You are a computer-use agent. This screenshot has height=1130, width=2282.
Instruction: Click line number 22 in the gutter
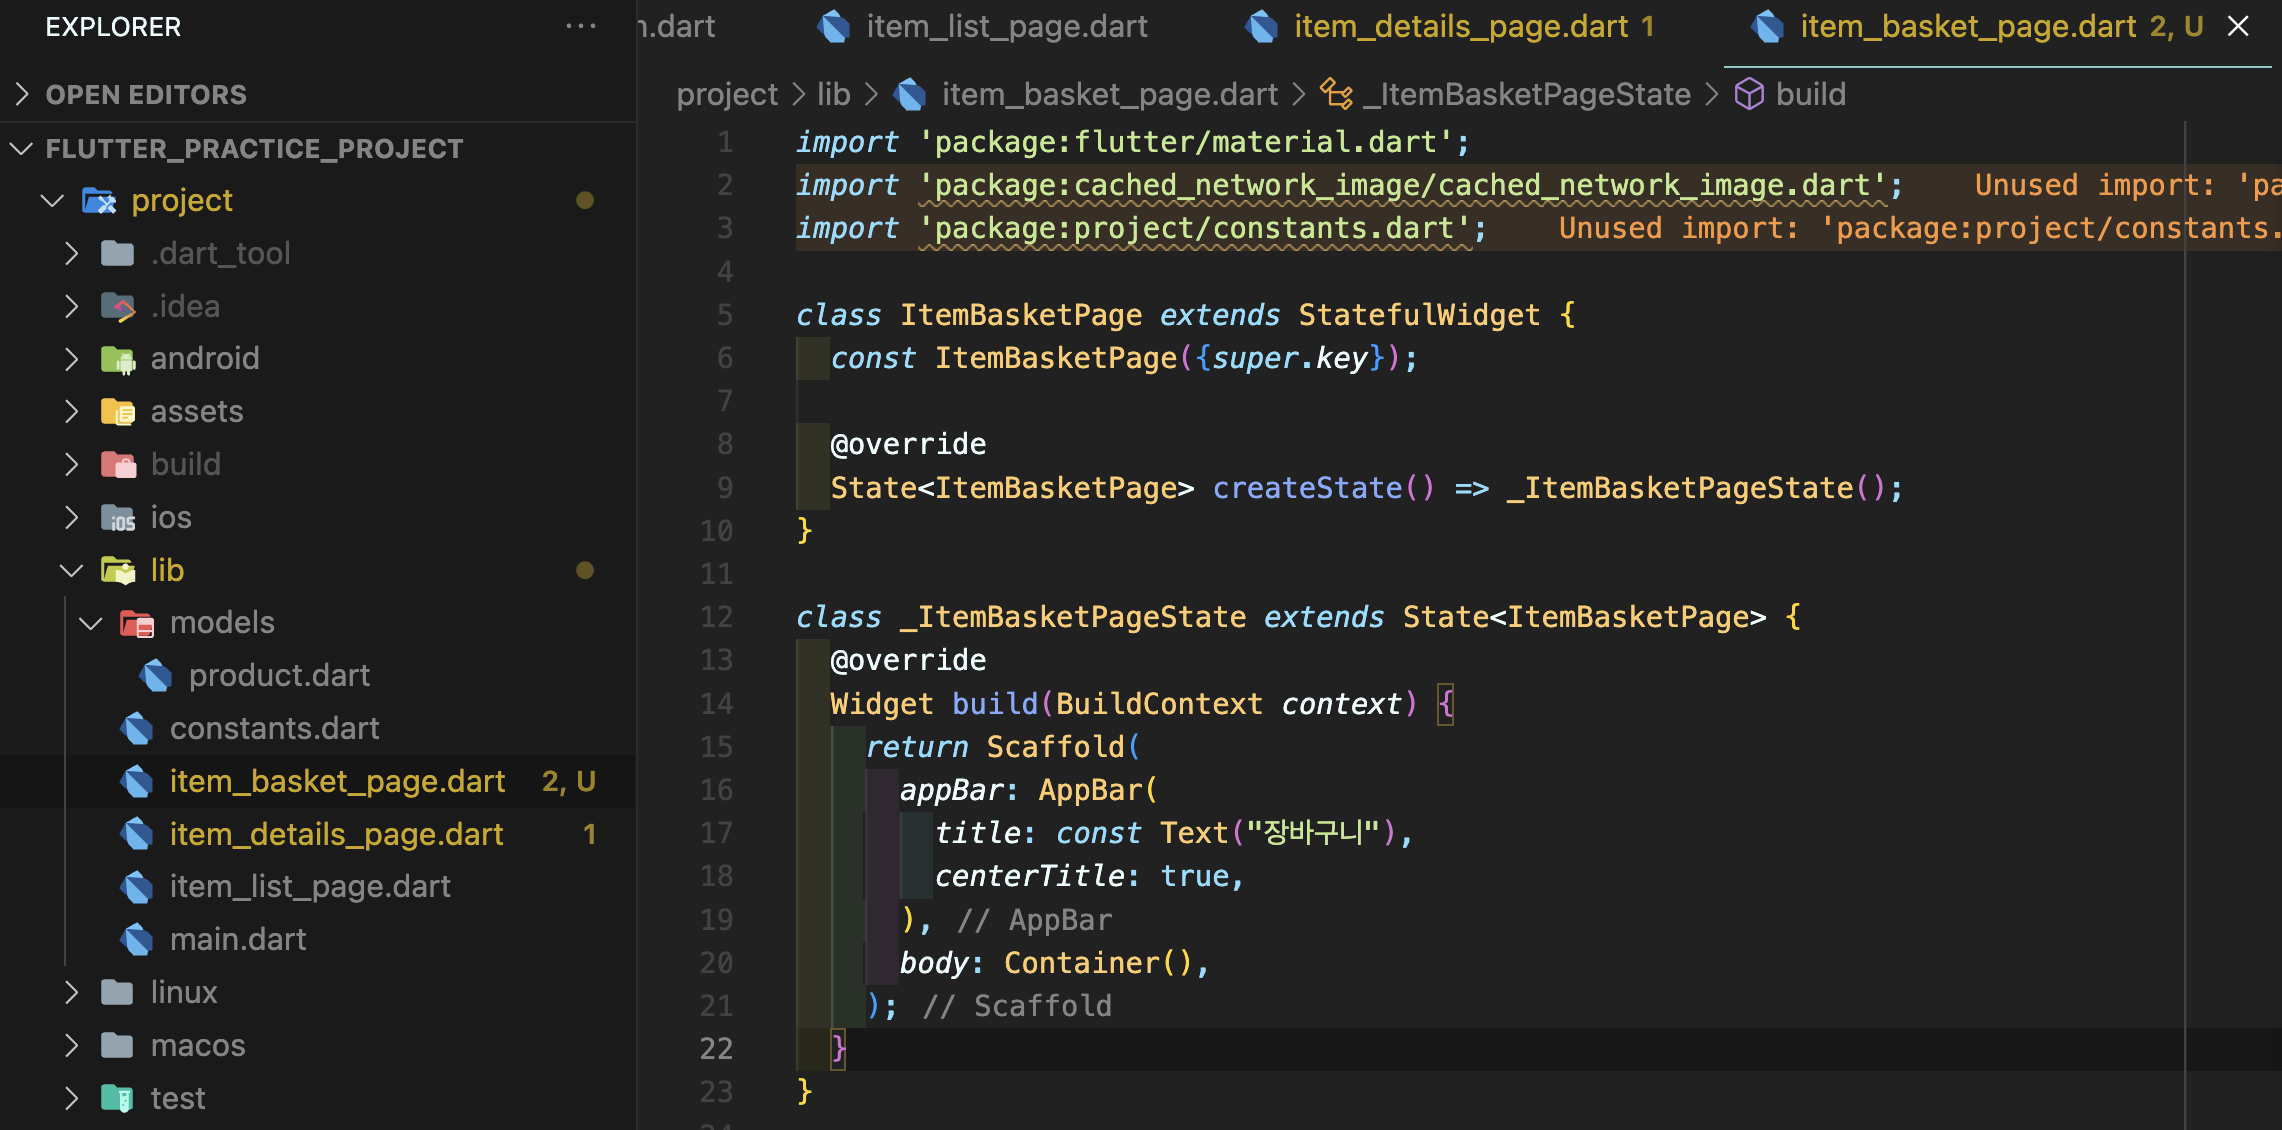click(x=716, y=1048)
